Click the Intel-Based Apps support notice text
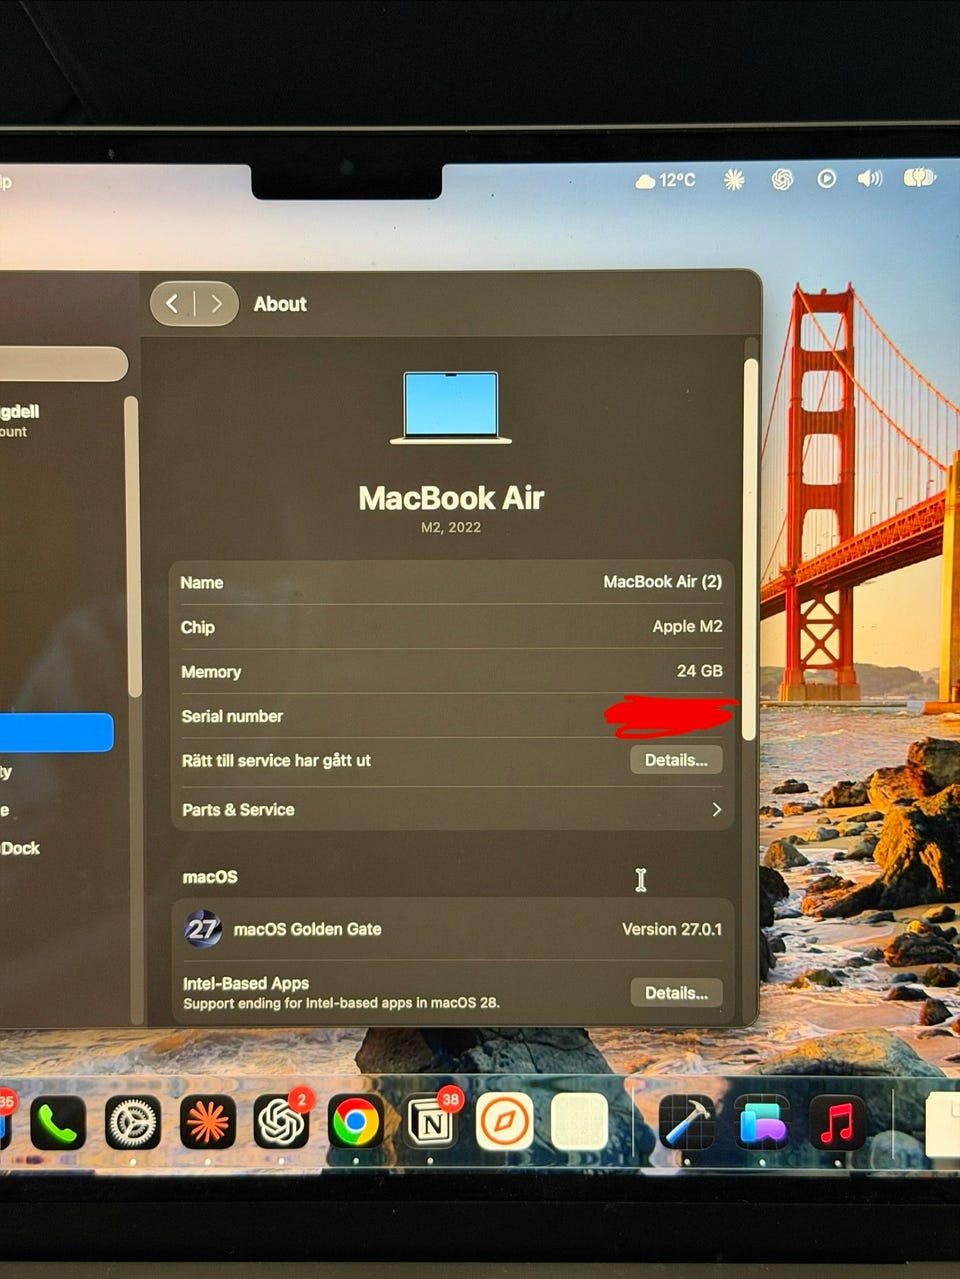960x1279 pixels. (341, 1003)
